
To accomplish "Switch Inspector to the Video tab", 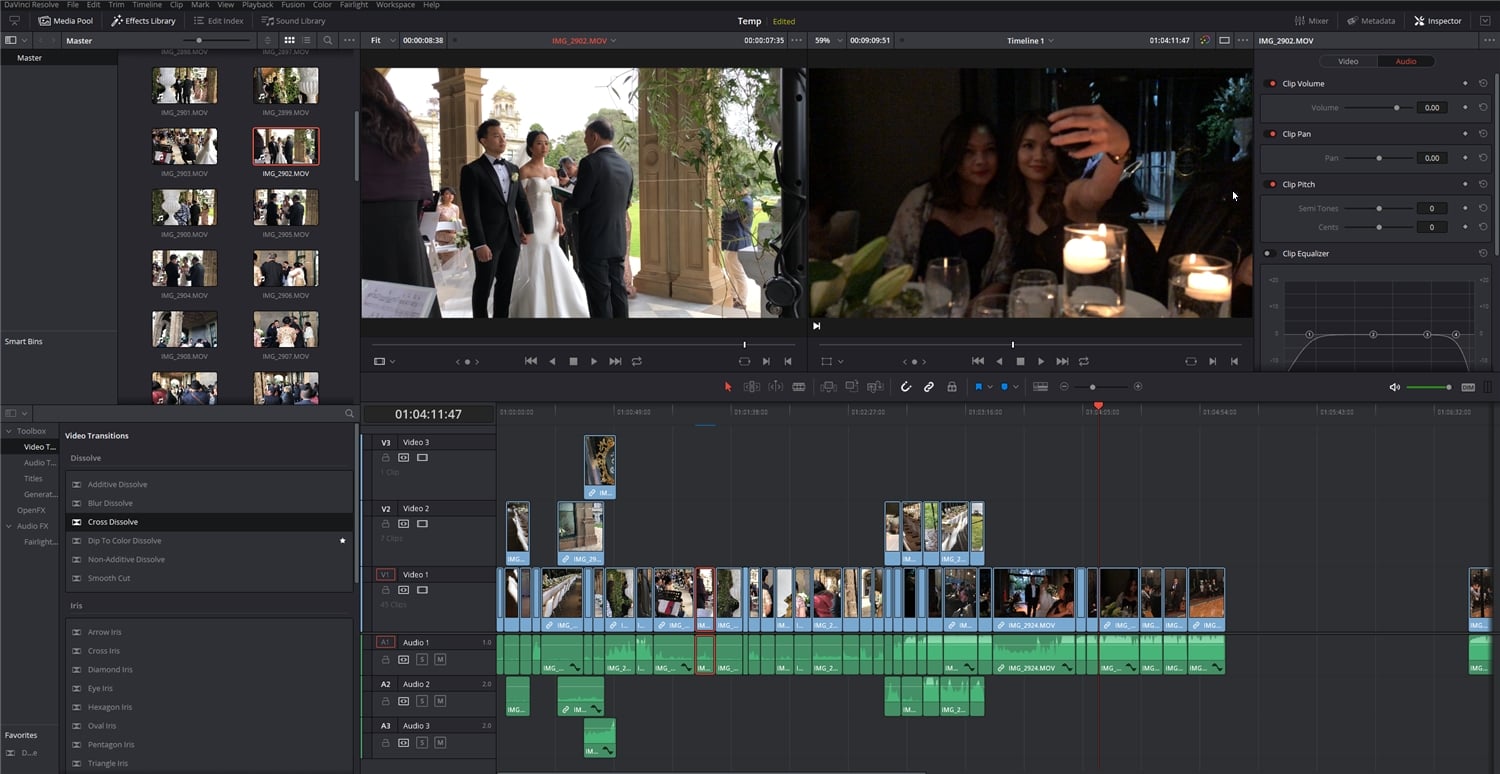I will pos(1348,61).
